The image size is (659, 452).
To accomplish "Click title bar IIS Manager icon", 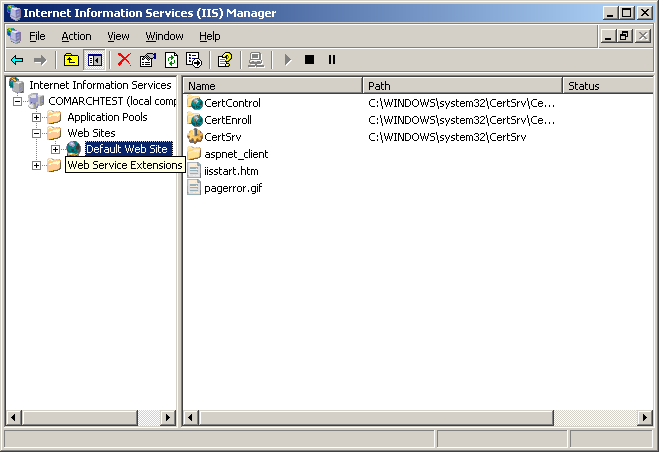I will click(x=14, y=13).
